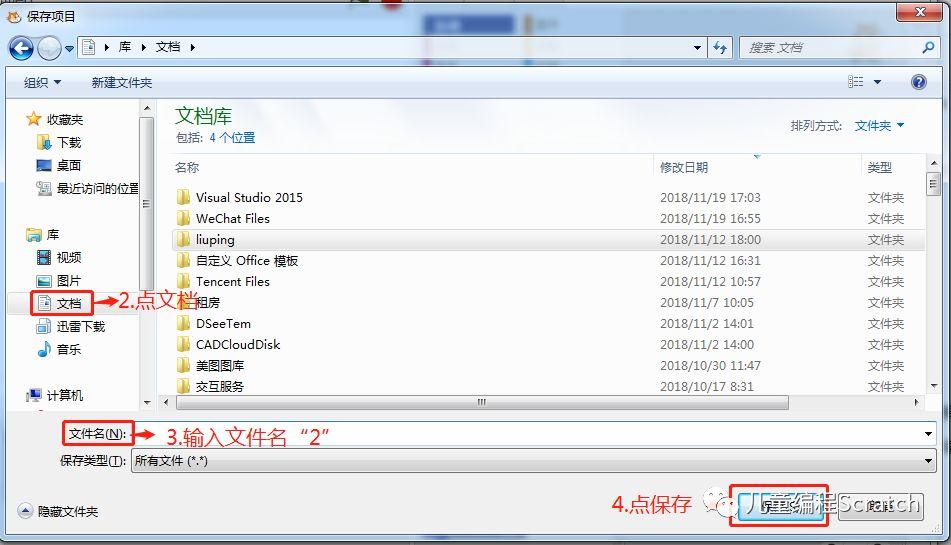
Task: Click the help question mark icon
Action: [x=919, y=82]
